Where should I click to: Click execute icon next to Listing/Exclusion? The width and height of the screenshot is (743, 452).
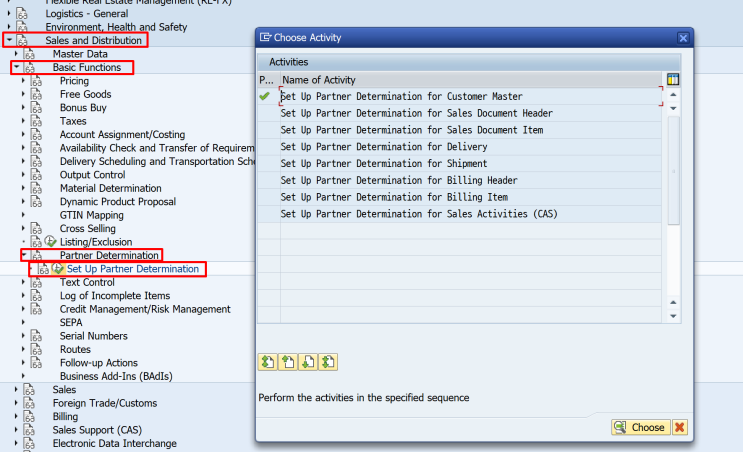[x=50, y=242]
